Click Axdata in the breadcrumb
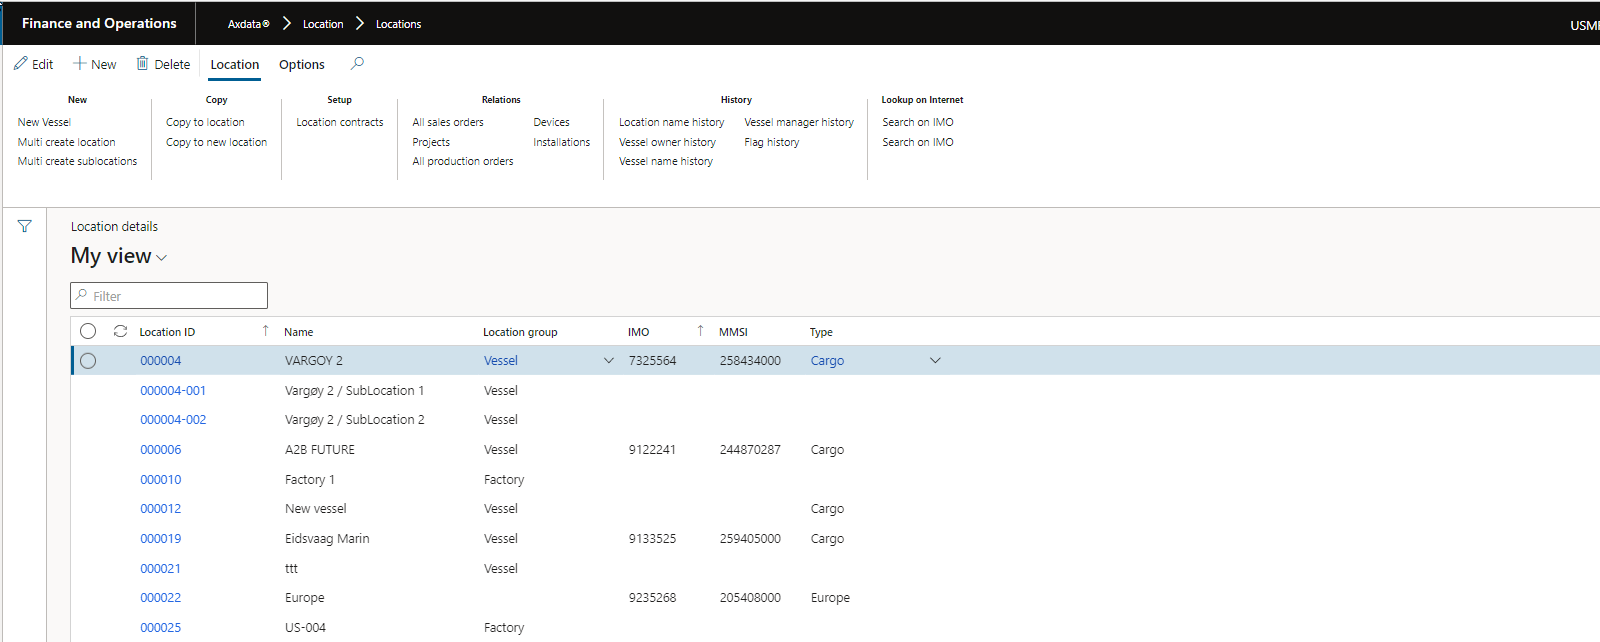 click(x=248, y=24)
